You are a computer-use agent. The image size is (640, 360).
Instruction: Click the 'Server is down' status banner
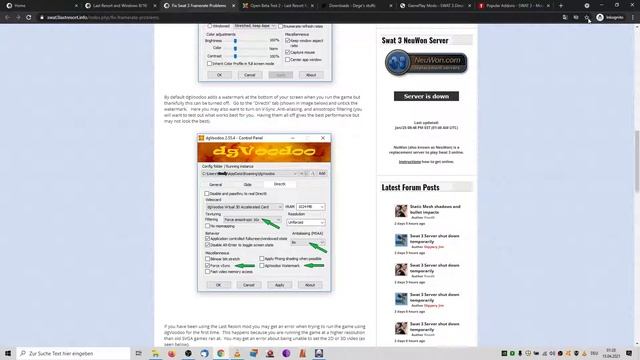pos(426,96)
